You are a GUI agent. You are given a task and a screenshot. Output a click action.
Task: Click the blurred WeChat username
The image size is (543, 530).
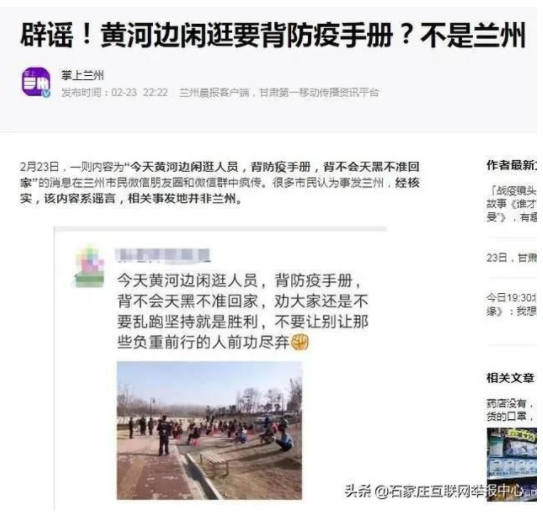coord(163,255)
